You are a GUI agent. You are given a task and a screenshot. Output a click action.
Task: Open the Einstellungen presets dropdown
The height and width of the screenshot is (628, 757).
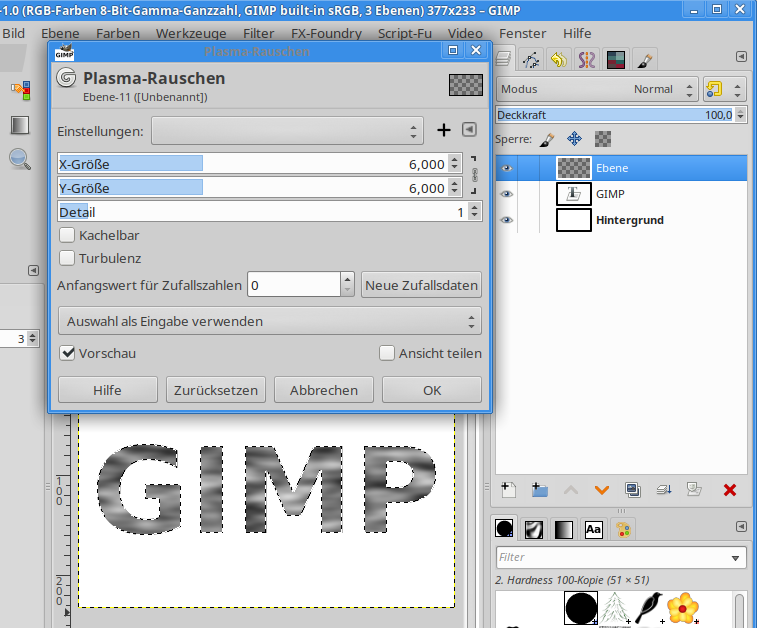click(x=287, y=130)
